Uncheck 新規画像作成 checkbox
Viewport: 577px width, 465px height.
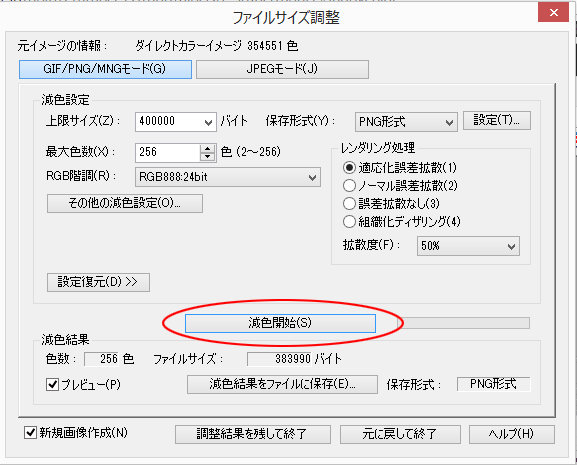pos(30,433)
